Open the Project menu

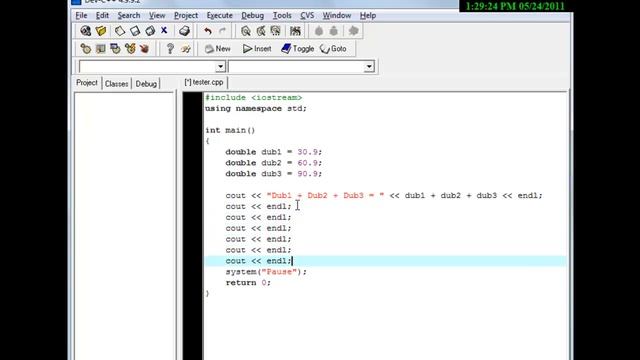coord(186,16)
